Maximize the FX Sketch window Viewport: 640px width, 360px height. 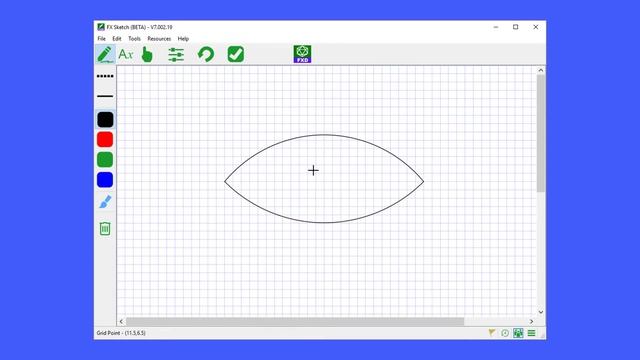click(x=516, y=27)
